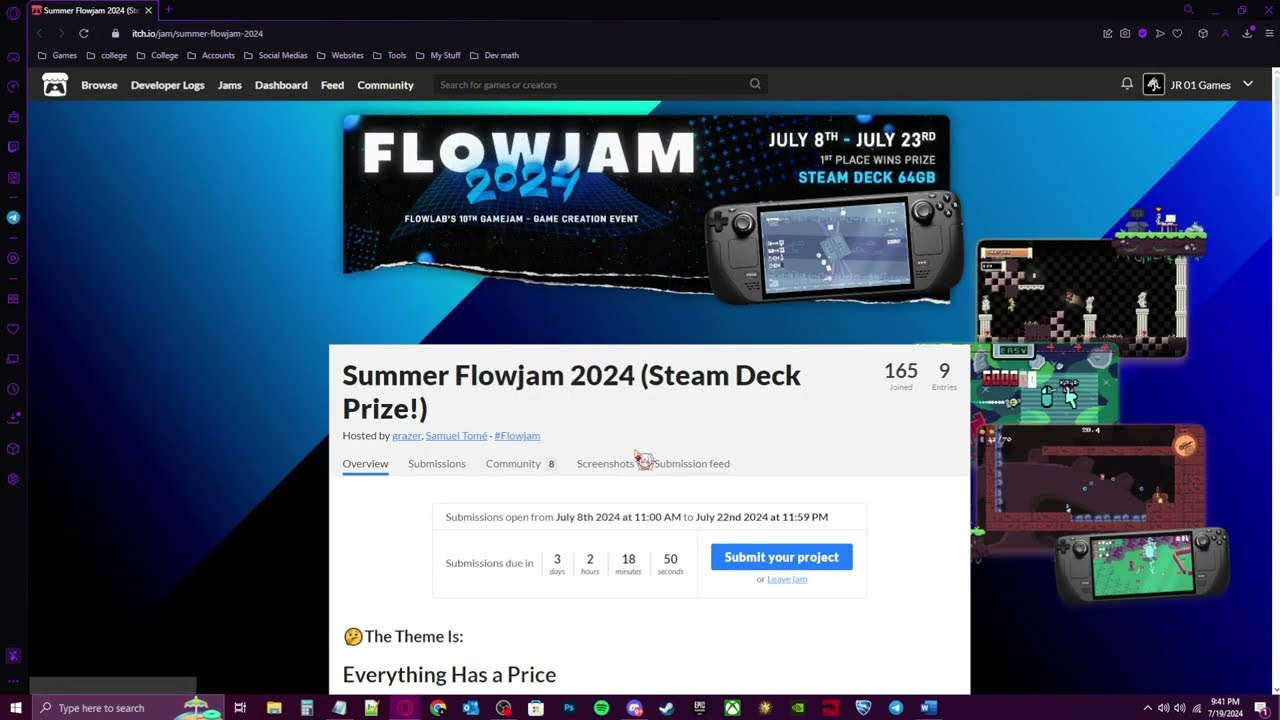1280x720 pixels.
Task: Open the Windows Start menu
Action: click(15, 708)
